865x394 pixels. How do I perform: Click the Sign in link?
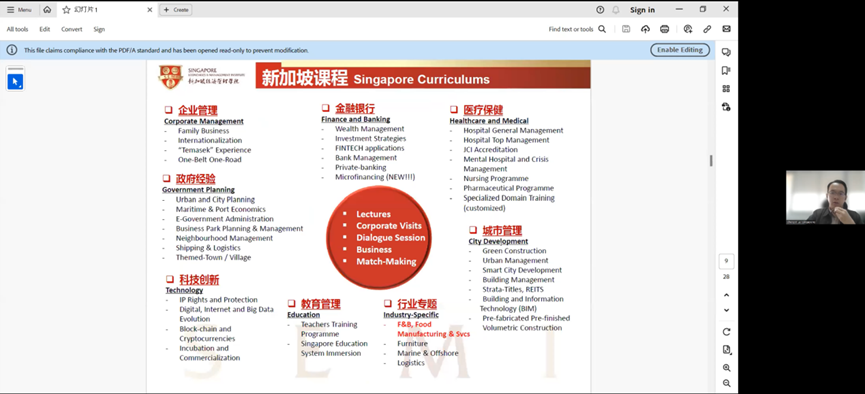click(643, 10)
